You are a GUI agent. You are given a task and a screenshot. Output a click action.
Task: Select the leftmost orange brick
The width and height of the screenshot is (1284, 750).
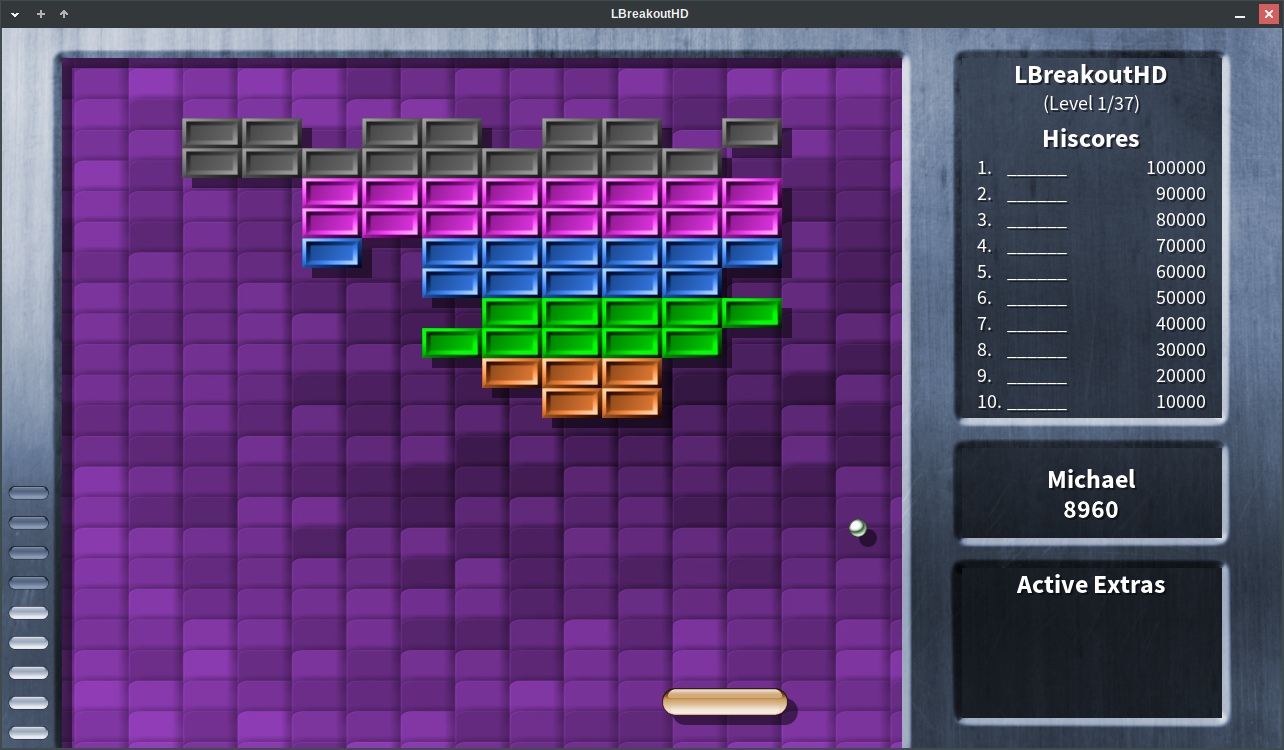tap(511, 372)
